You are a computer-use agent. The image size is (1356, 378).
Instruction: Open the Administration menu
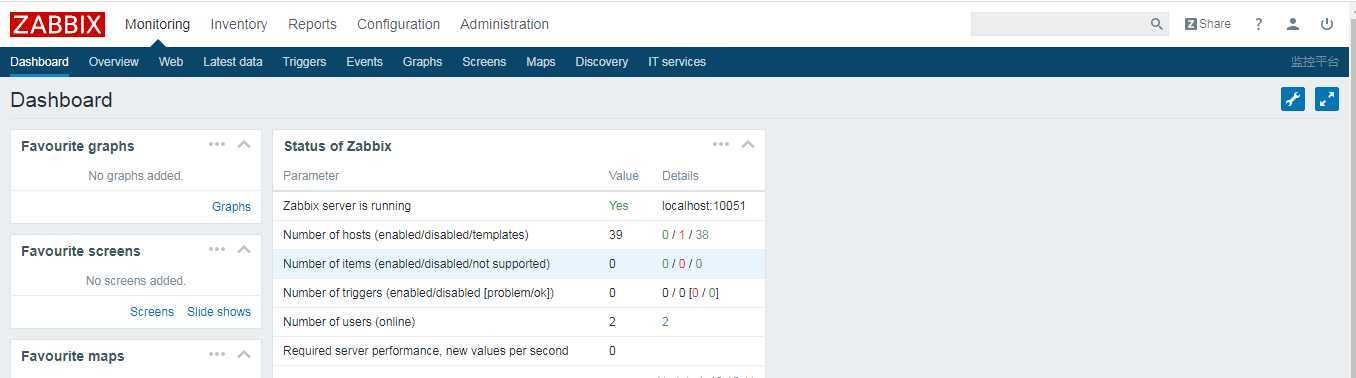click(504, 24)
